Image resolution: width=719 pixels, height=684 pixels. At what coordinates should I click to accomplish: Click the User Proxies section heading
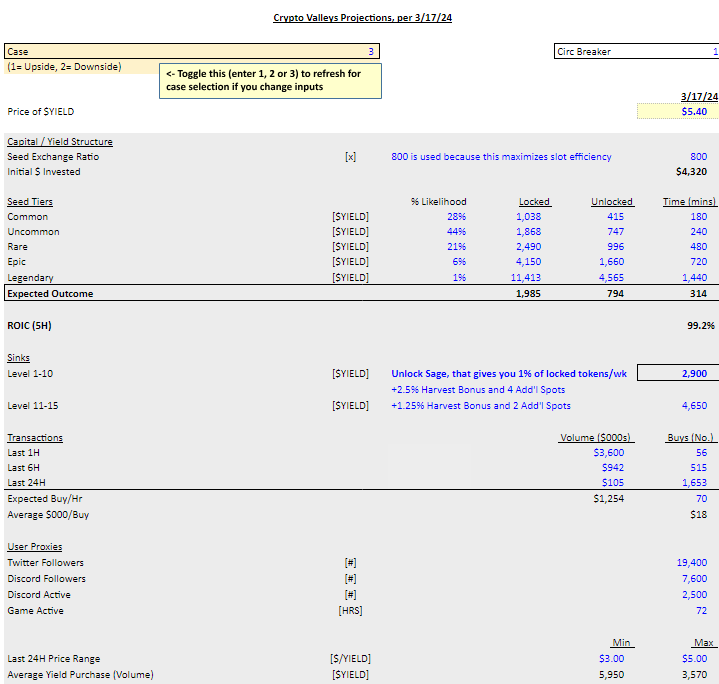(x=34, y=546)
